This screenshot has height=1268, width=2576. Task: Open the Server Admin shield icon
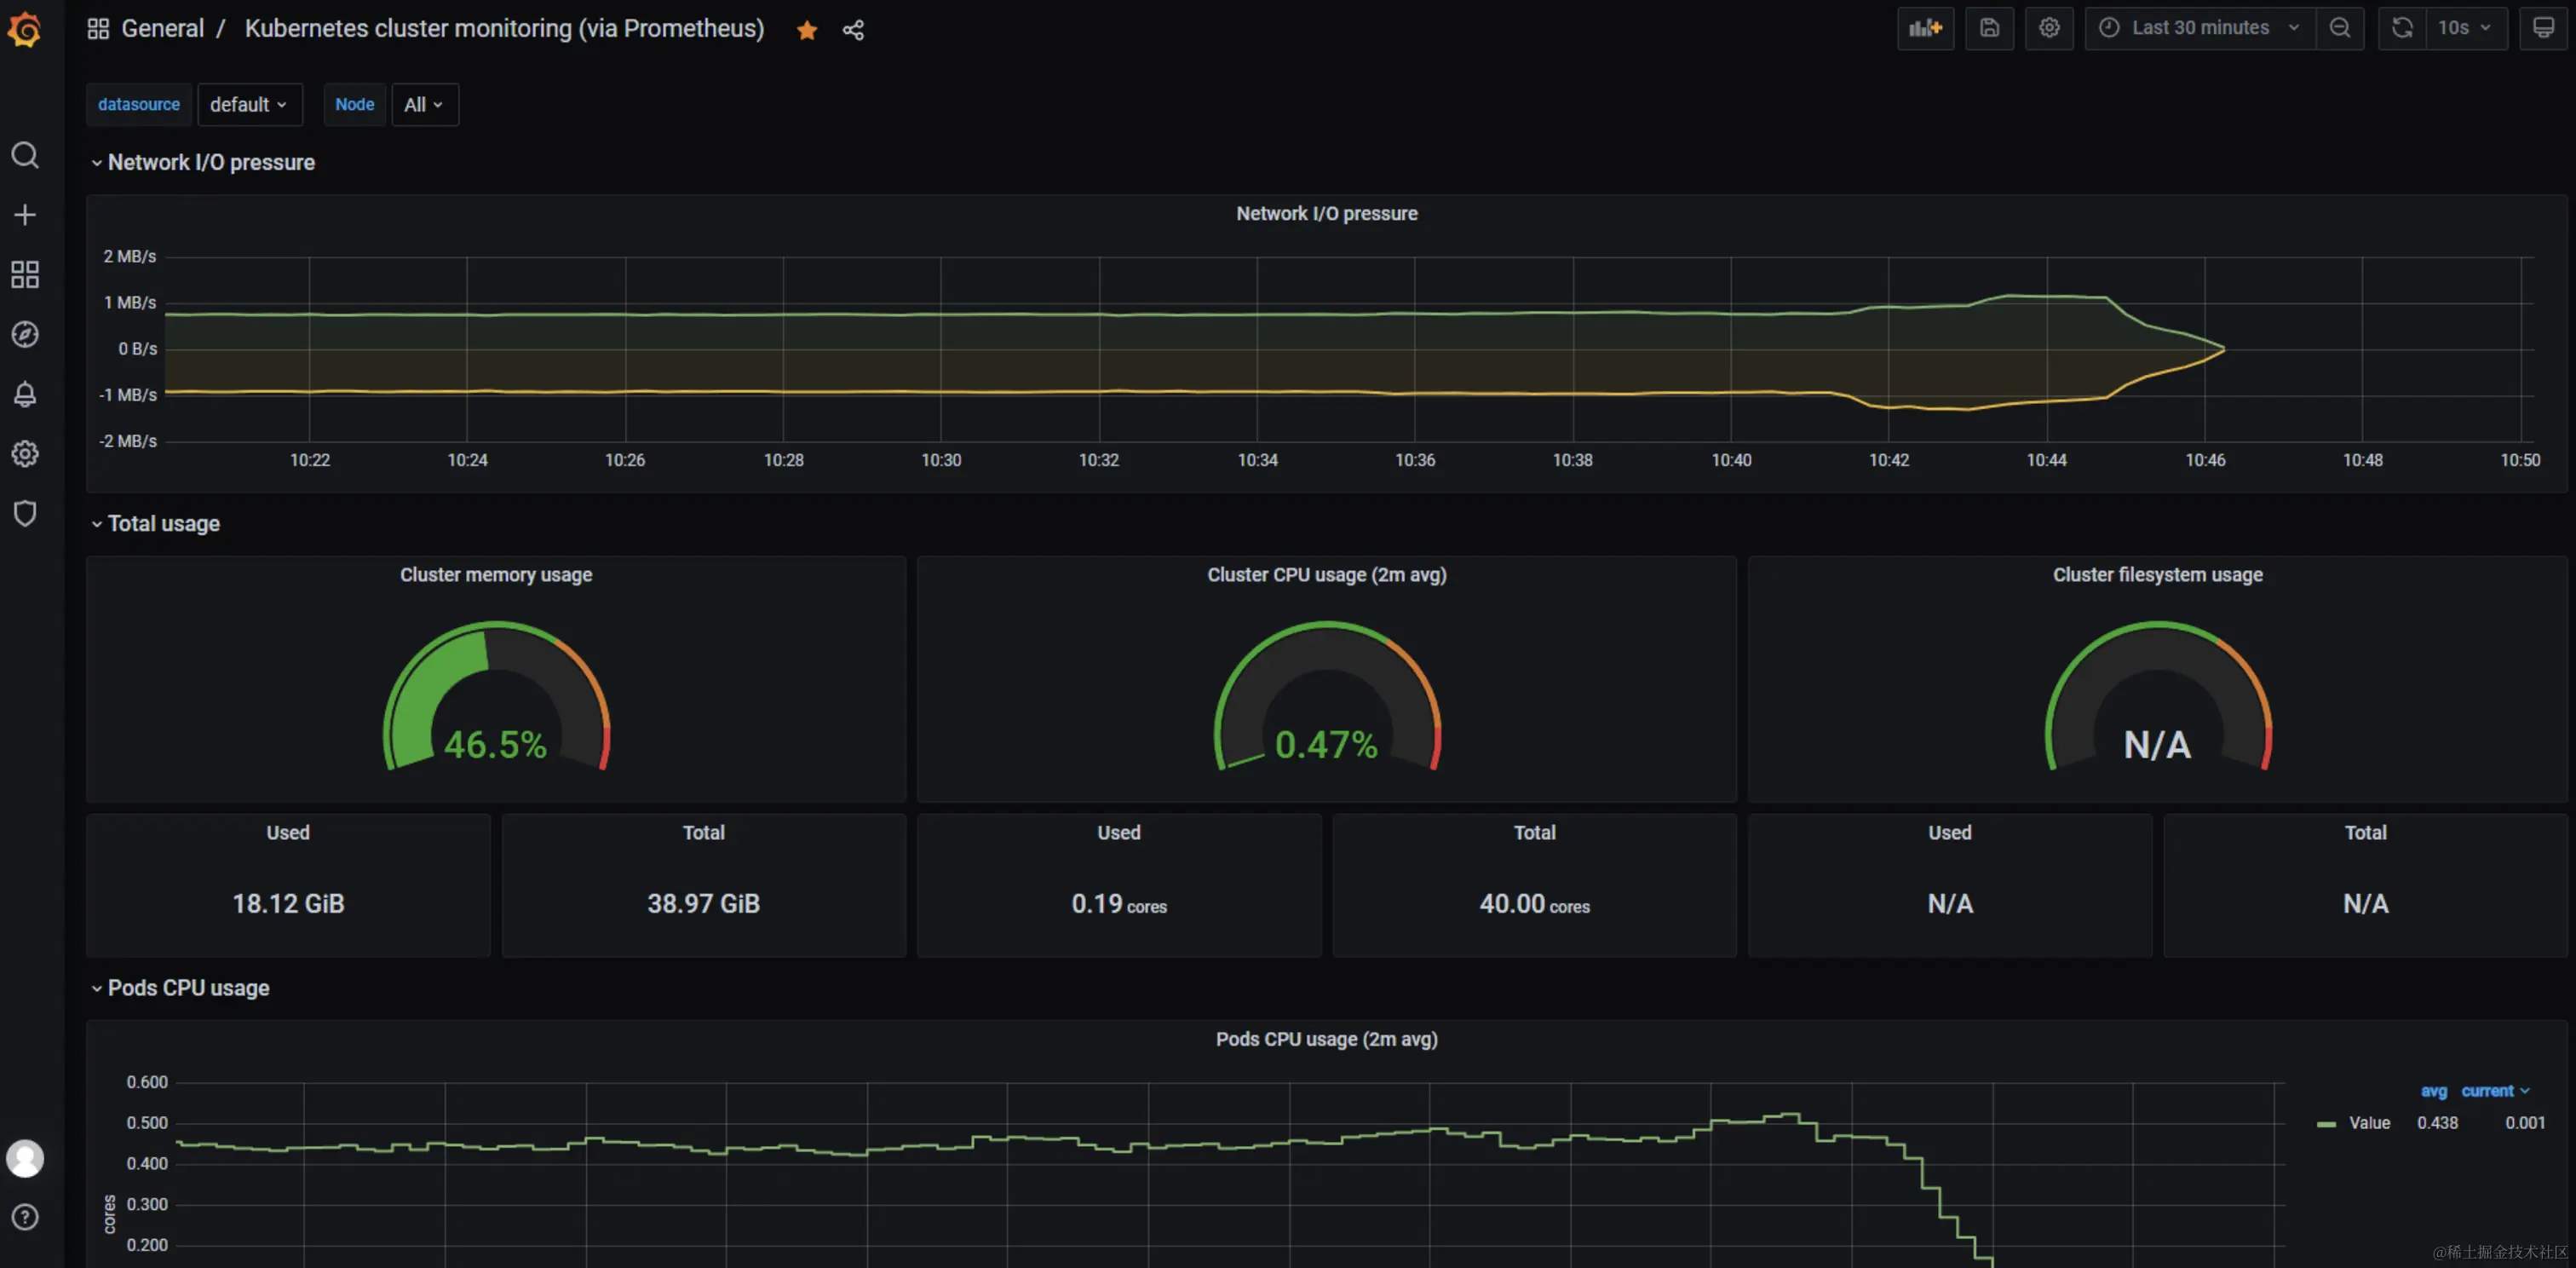(25, 513)
